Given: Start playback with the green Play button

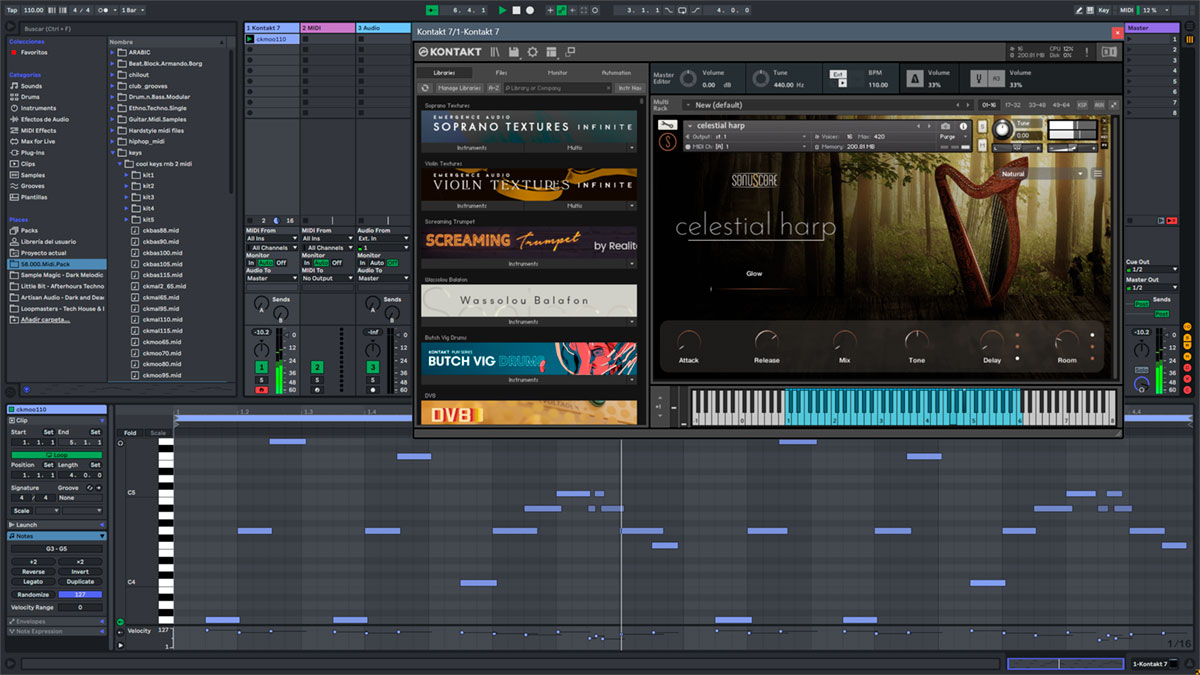Looking at the screenshot, I should click(x=502, y=10).
